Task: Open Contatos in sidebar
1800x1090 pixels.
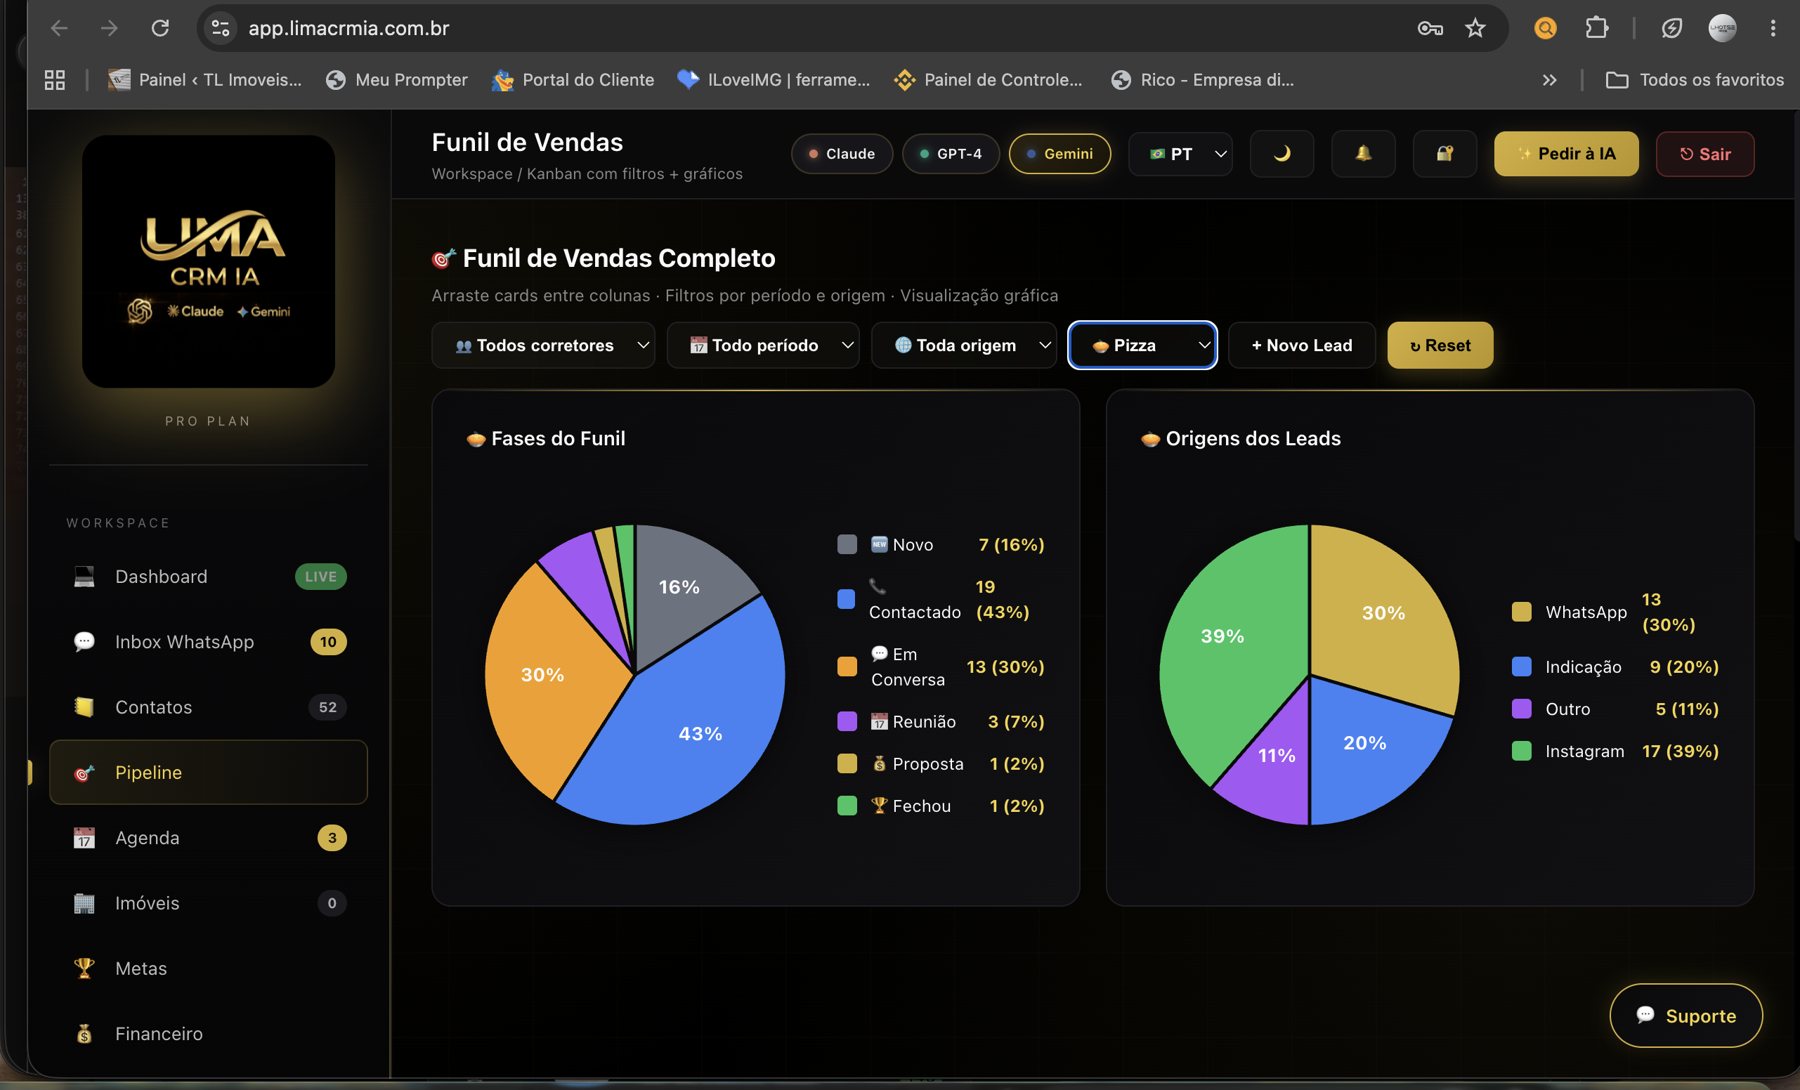Action: tap(208, 707)
